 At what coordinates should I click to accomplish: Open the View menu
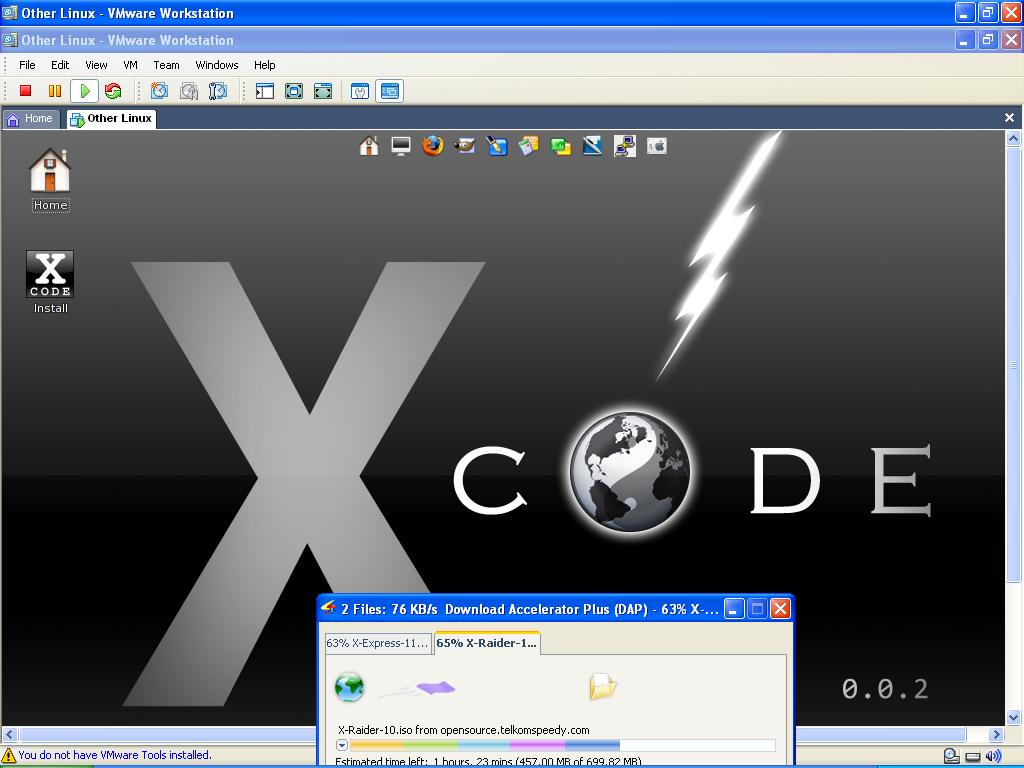tap(96, 65)
